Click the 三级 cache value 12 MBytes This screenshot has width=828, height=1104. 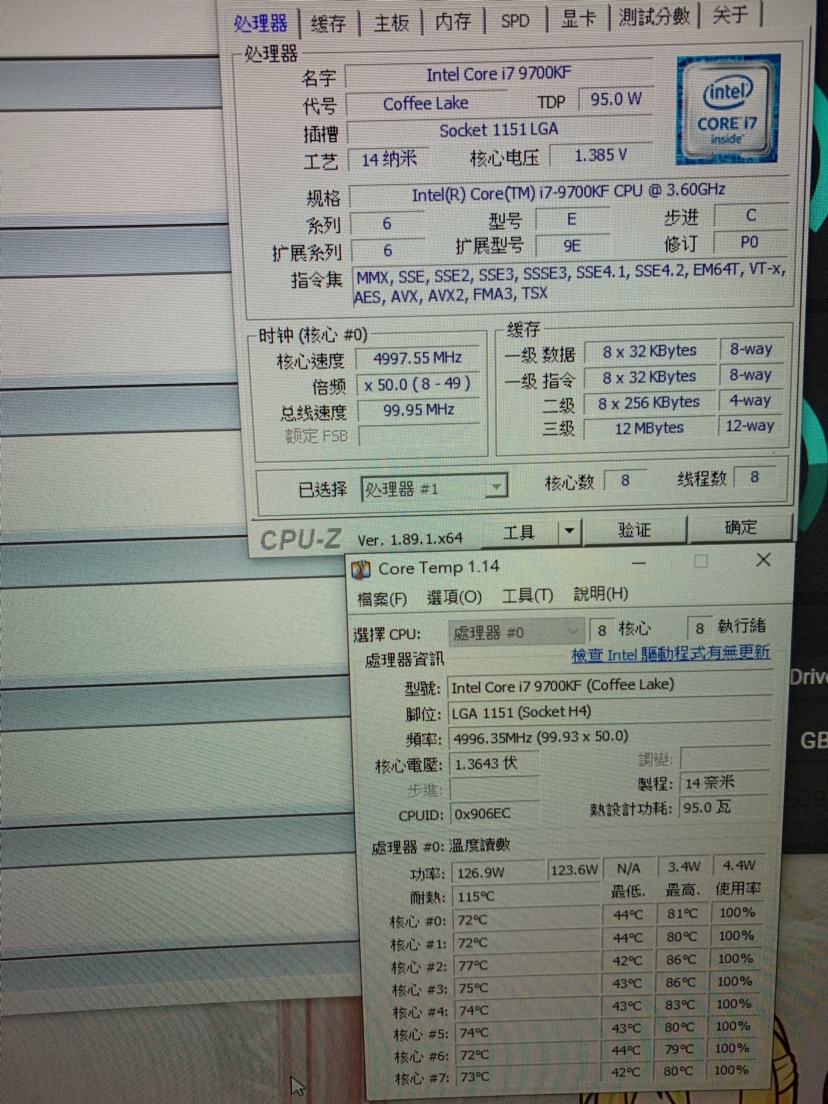649,427
